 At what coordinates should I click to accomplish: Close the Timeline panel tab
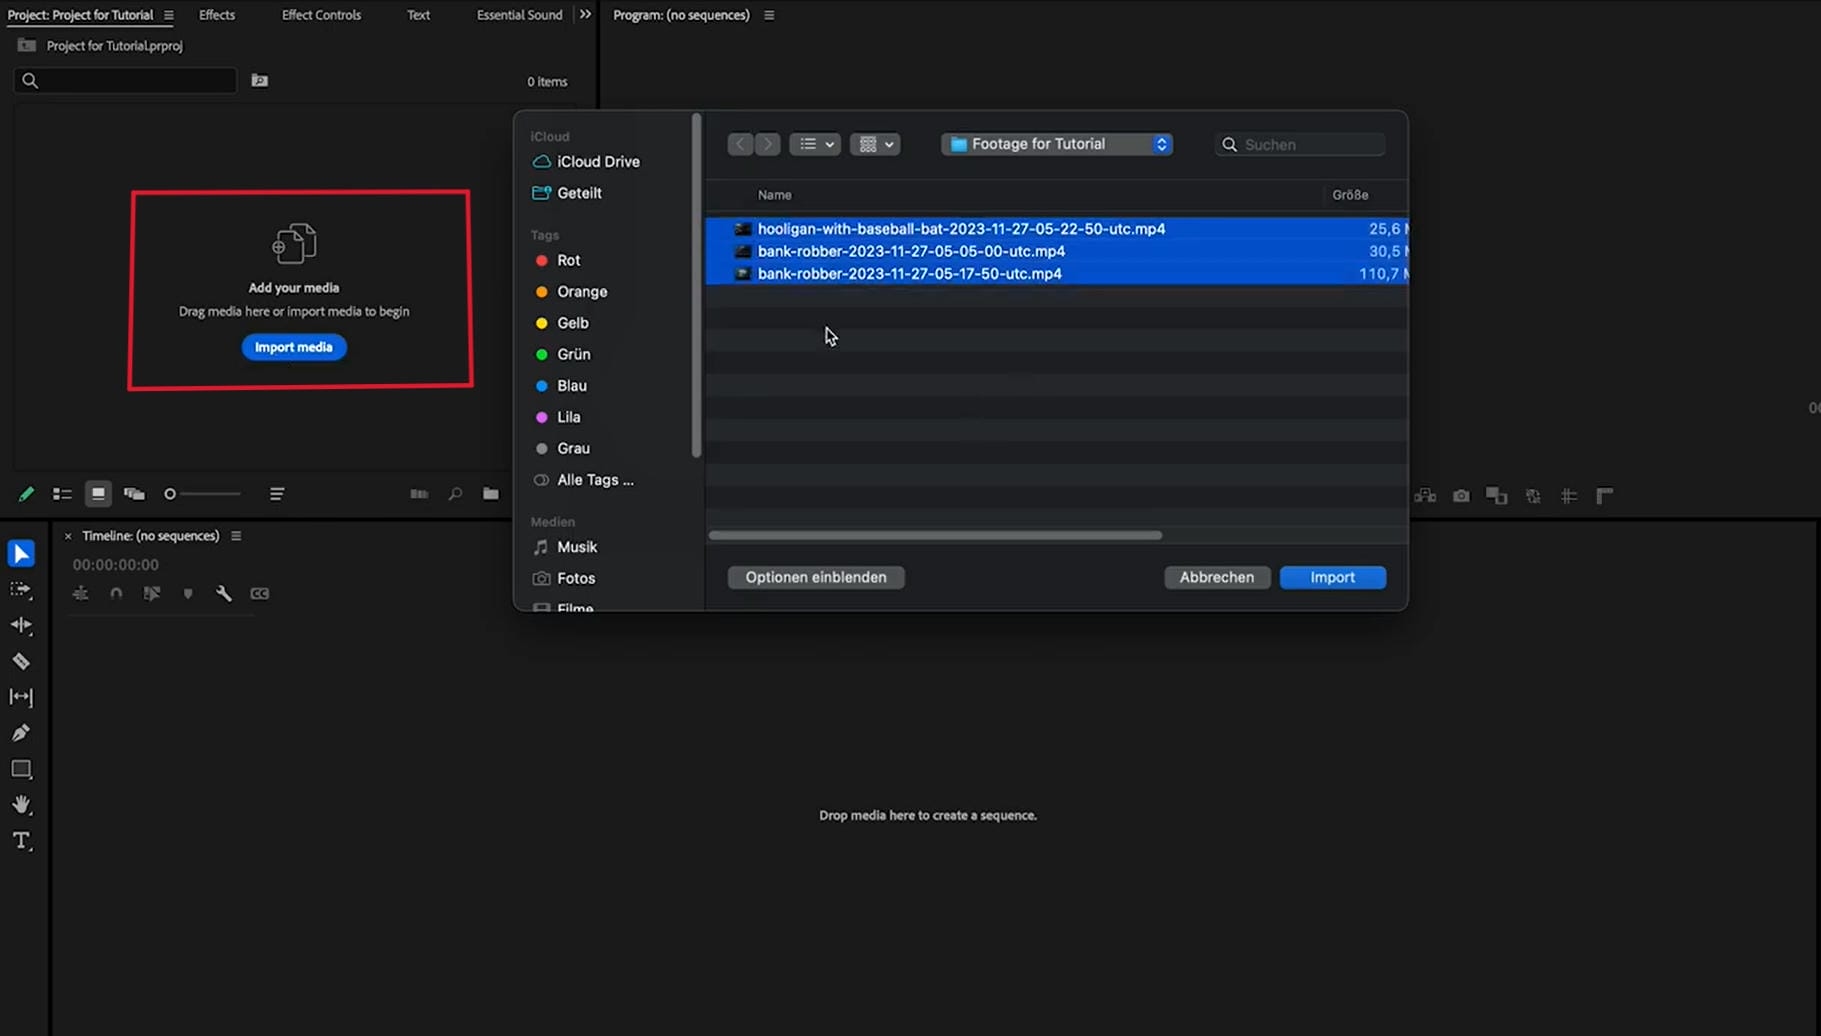tap(68, 536)
